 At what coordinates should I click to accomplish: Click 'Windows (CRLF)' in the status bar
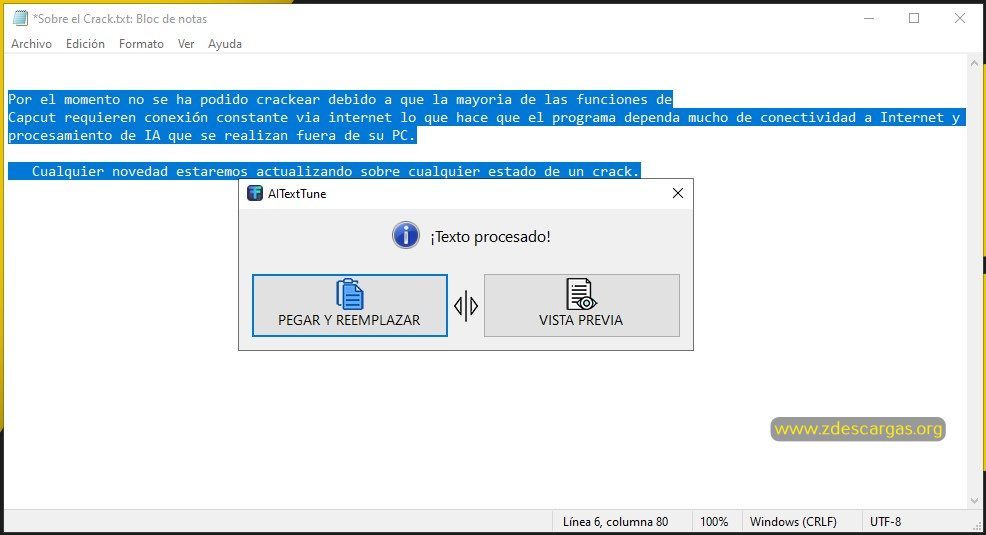[793, 522]
